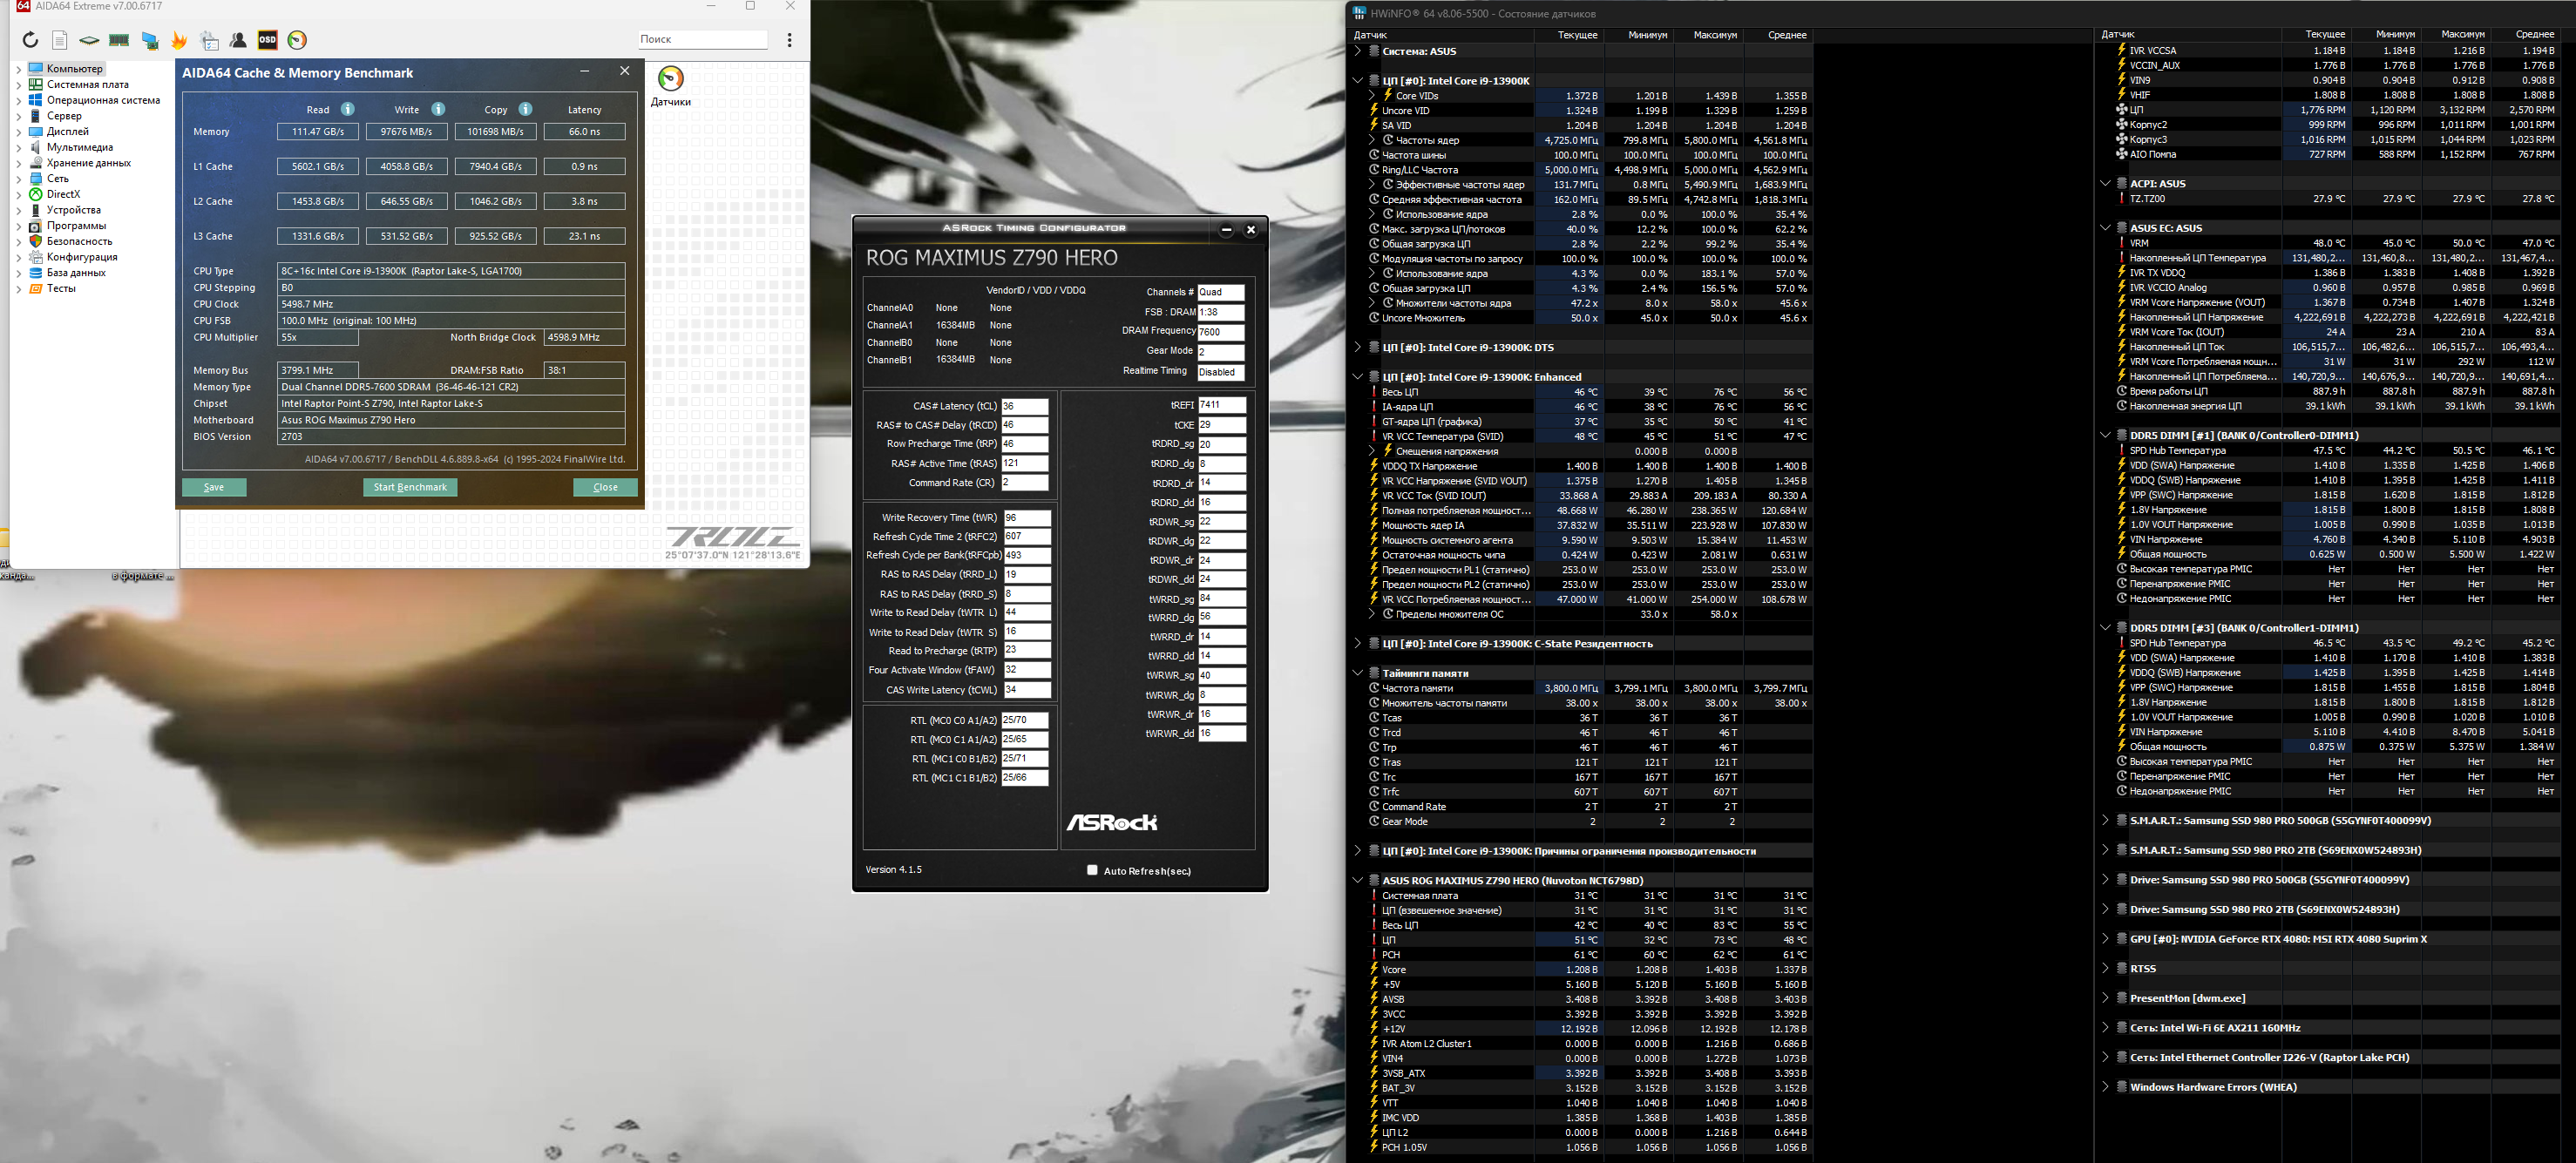This screenshot has width=2576, height=1163.
Task: Expand the Windows Hardware Errors (WHEA) group
Action: (x=2104, y=1087)
